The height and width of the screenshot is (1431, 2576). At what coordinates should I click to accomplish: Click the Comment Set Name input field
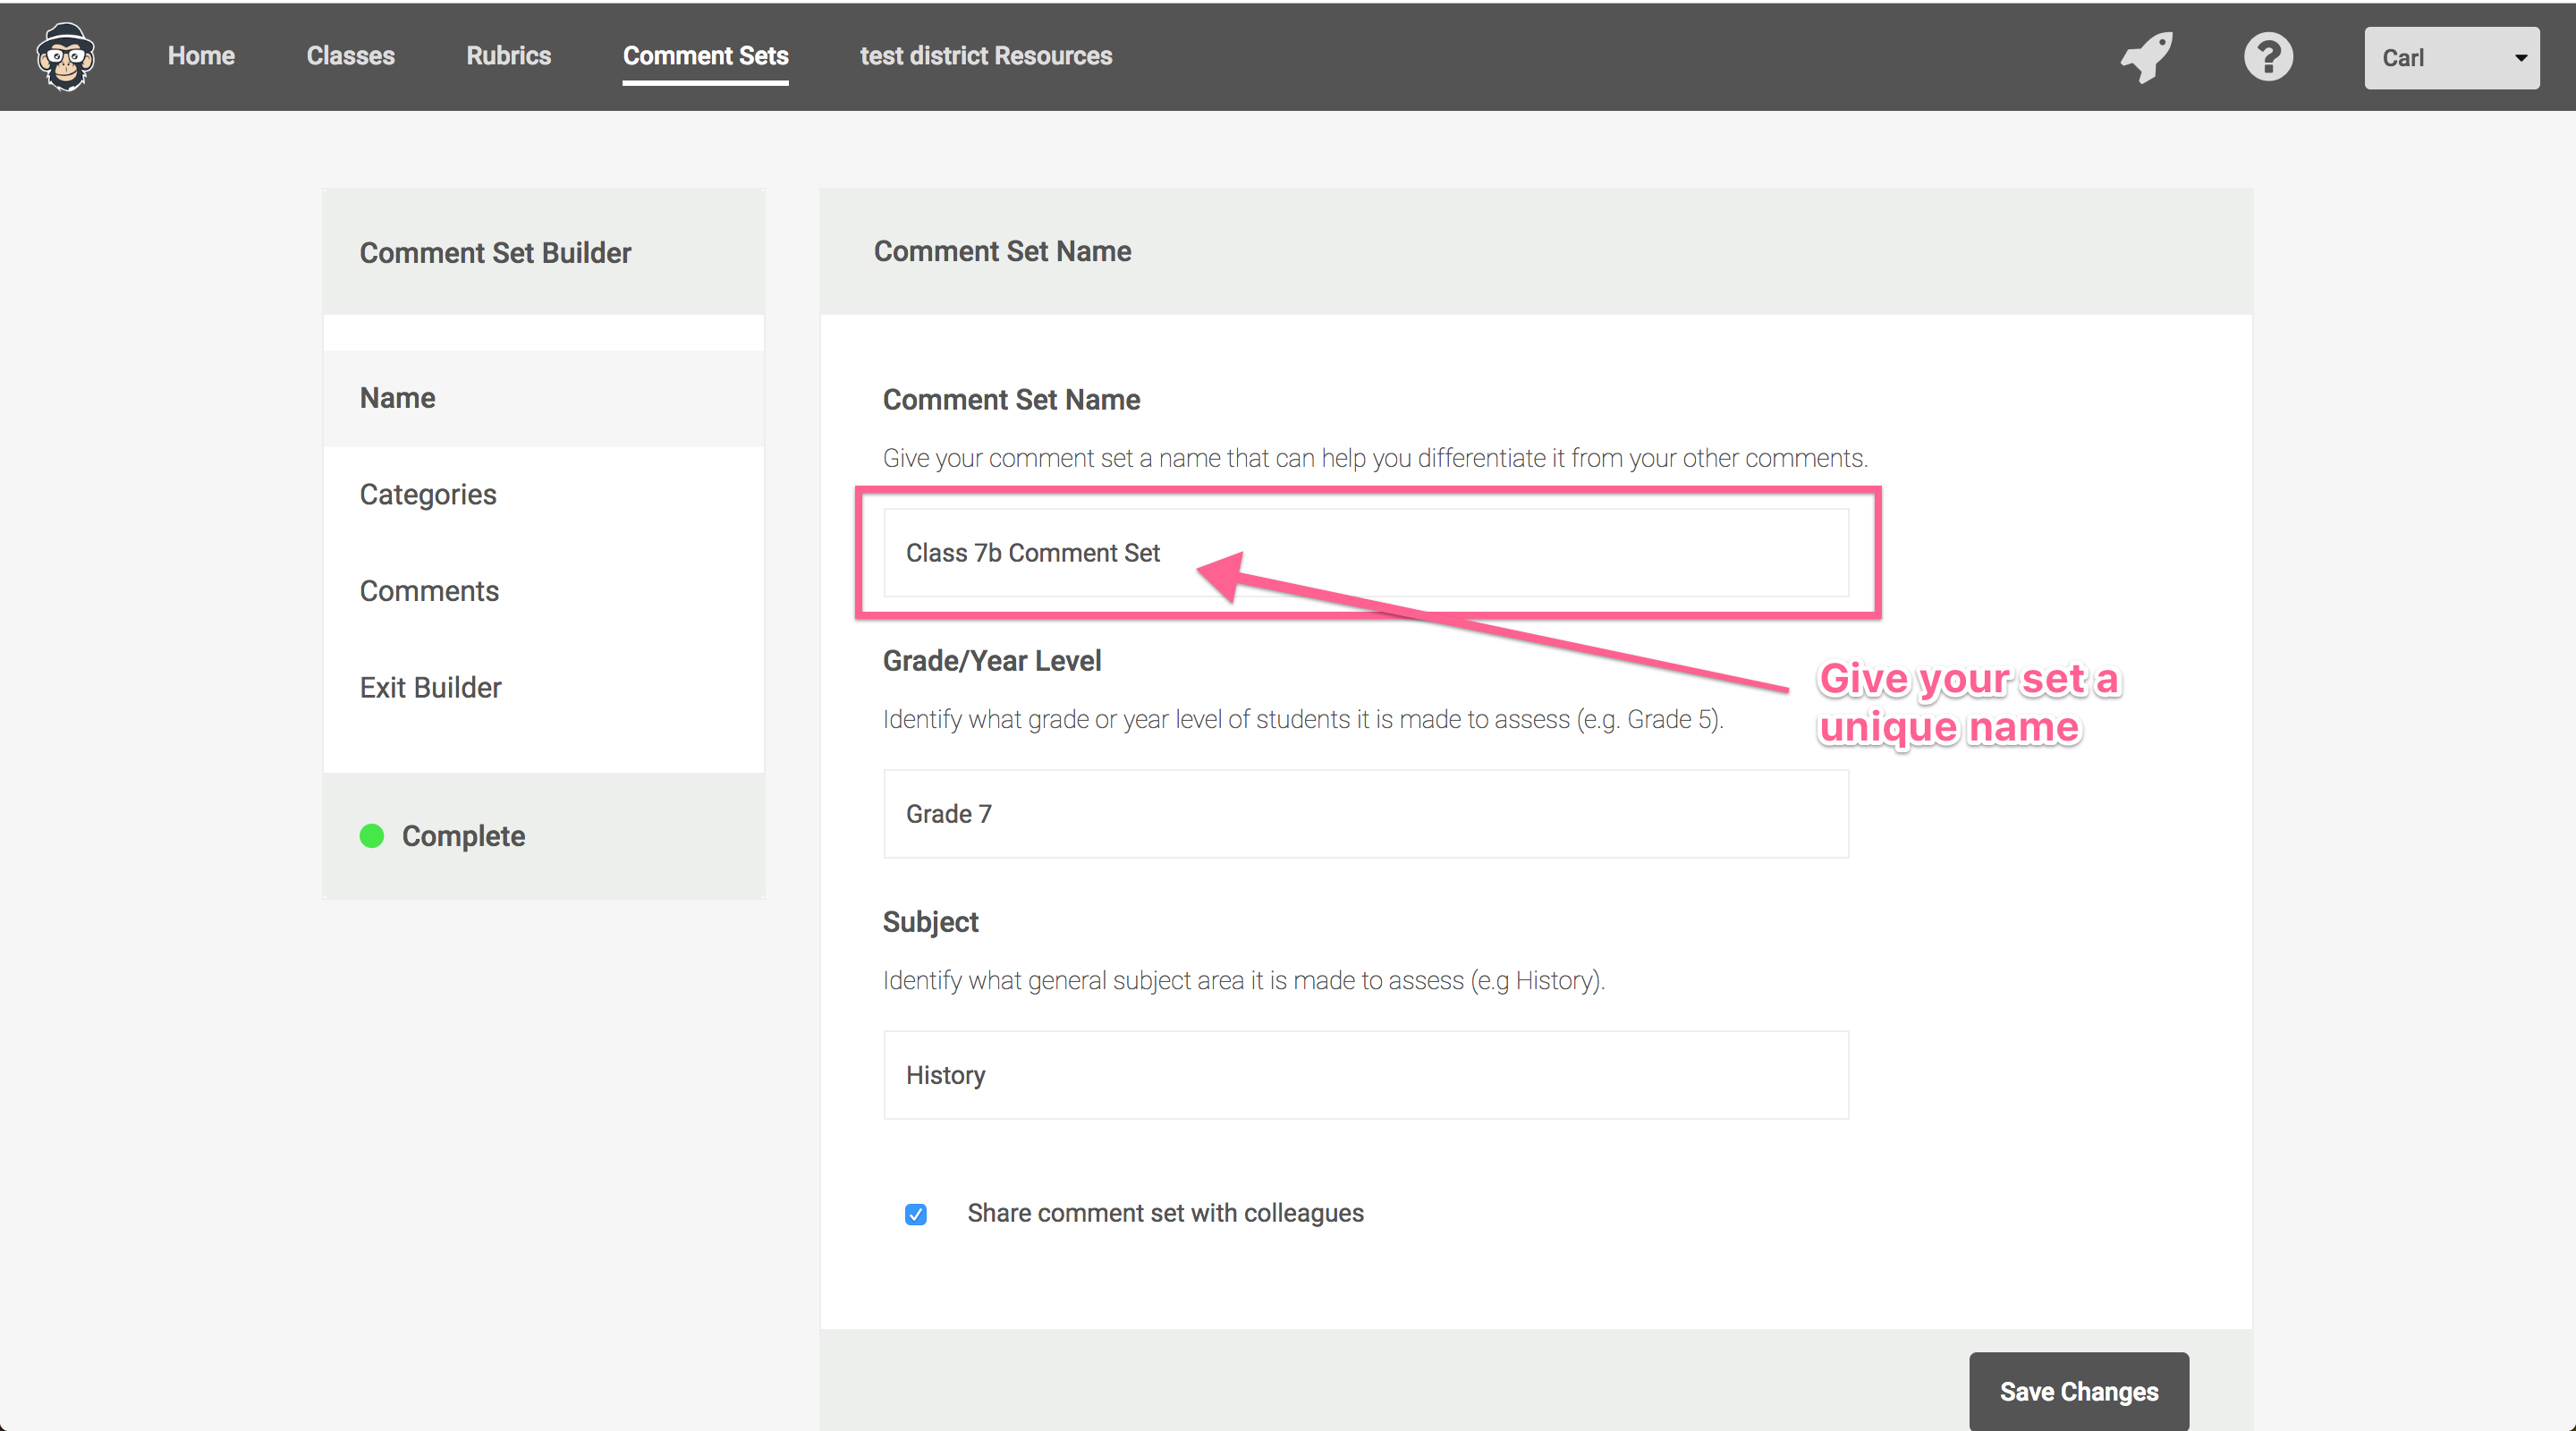[1365, 553]
